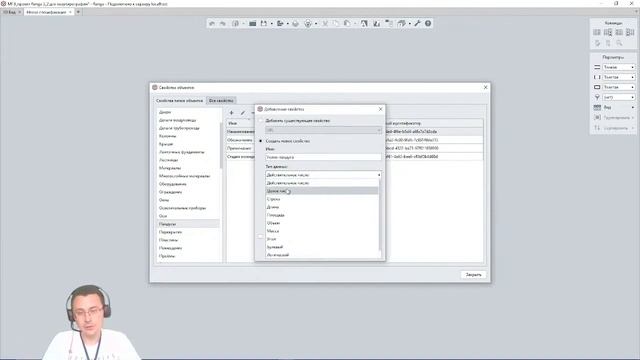Click the sorting icon in Parameters panel
The image size is (640, 360).
(597, 128)
